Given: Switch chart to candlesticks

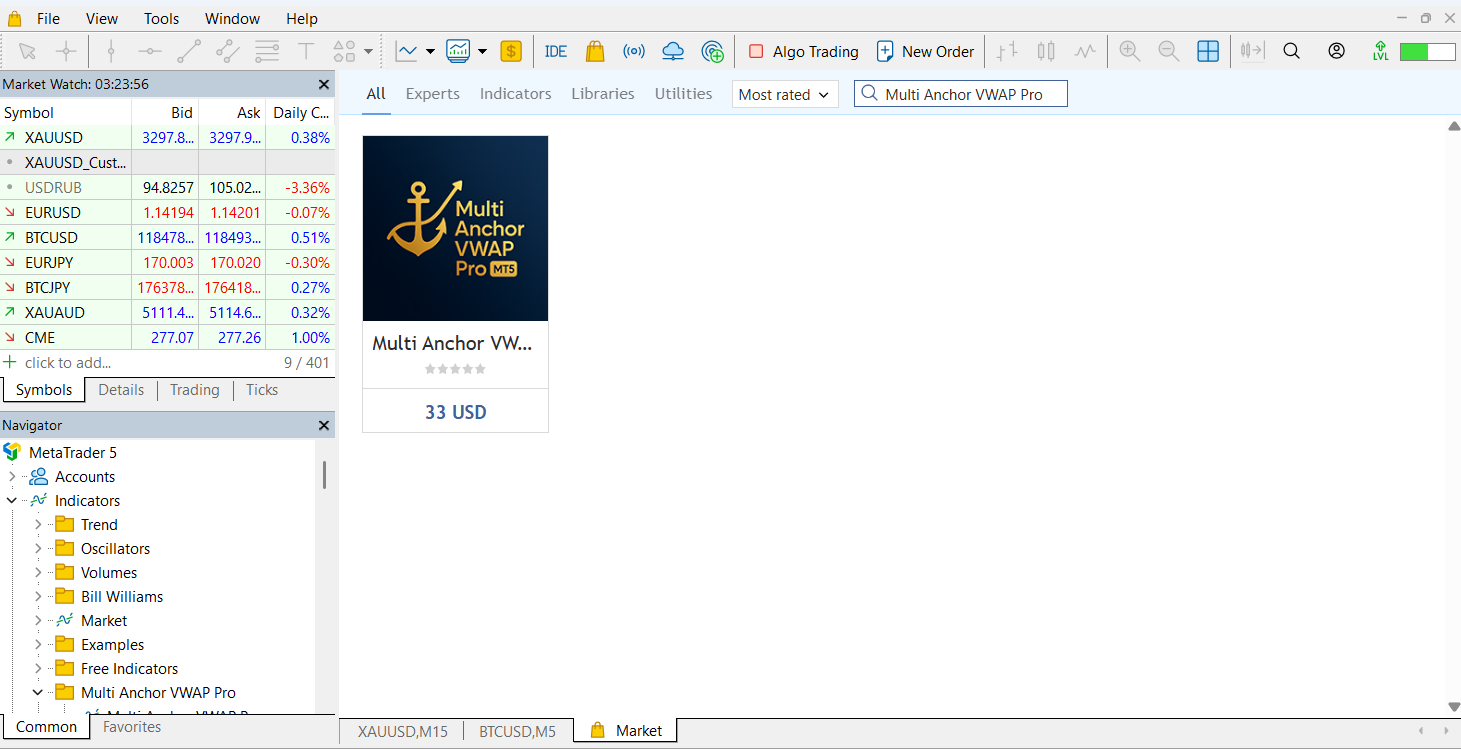Looking at the screenshot, I should [x=1046, y=51].
